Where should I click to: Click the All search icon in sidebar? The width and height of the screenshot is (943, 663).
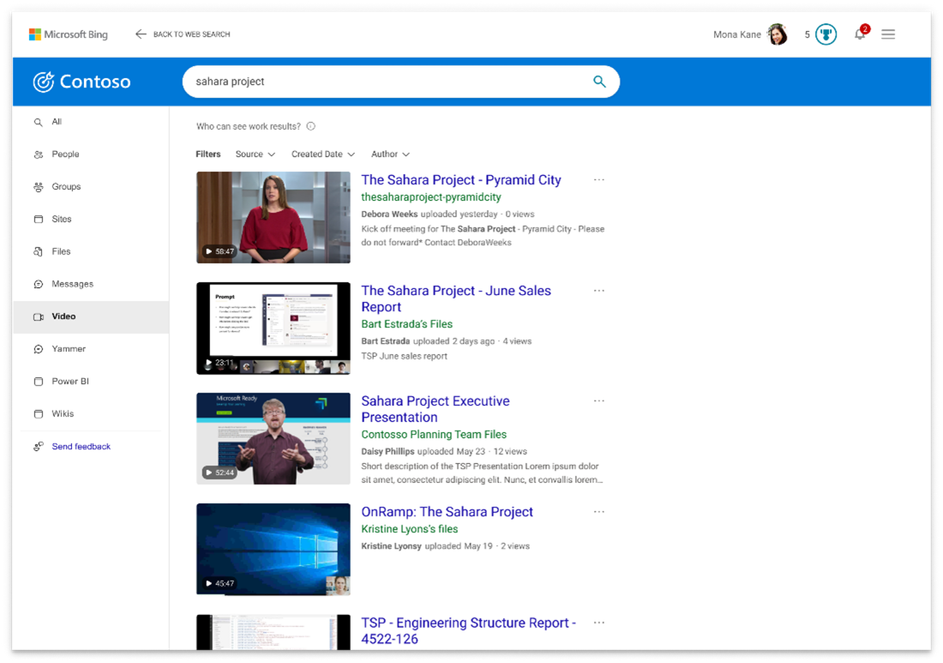[38, 122]
